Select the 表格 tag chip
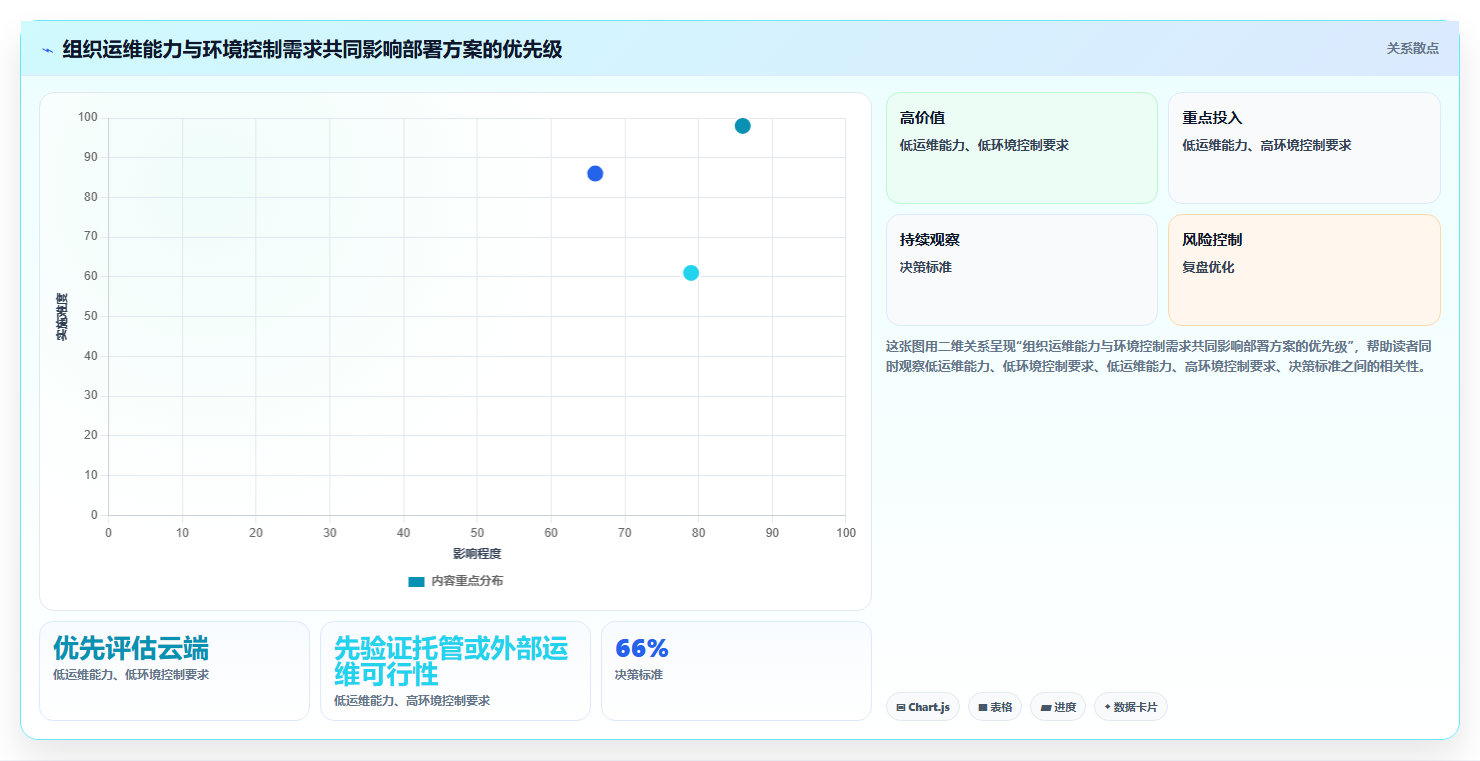 (994, 707)
